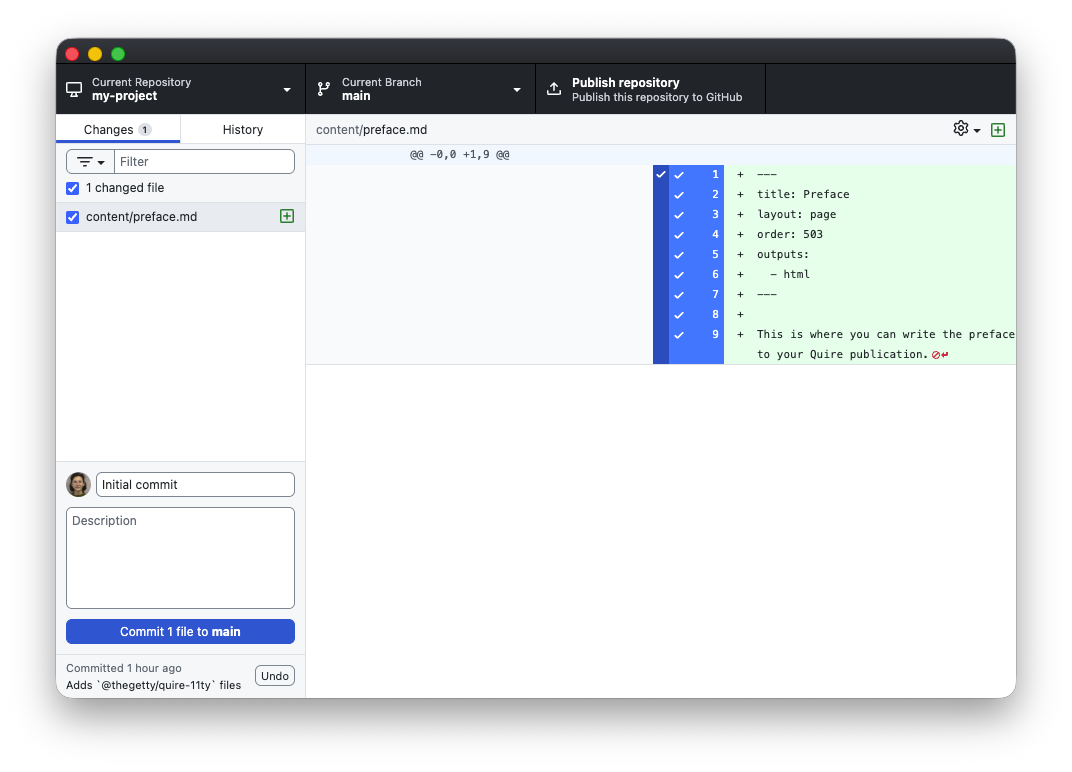Uncheck the '1 changed file' checkbox
1072x772 pixels.
[72, 188]
